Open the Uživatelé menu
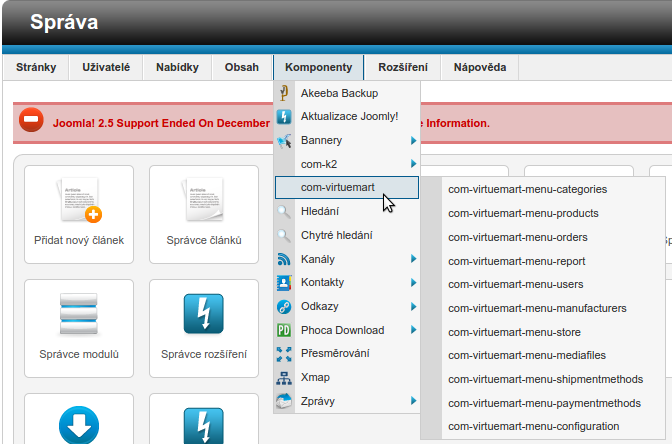 106,67
